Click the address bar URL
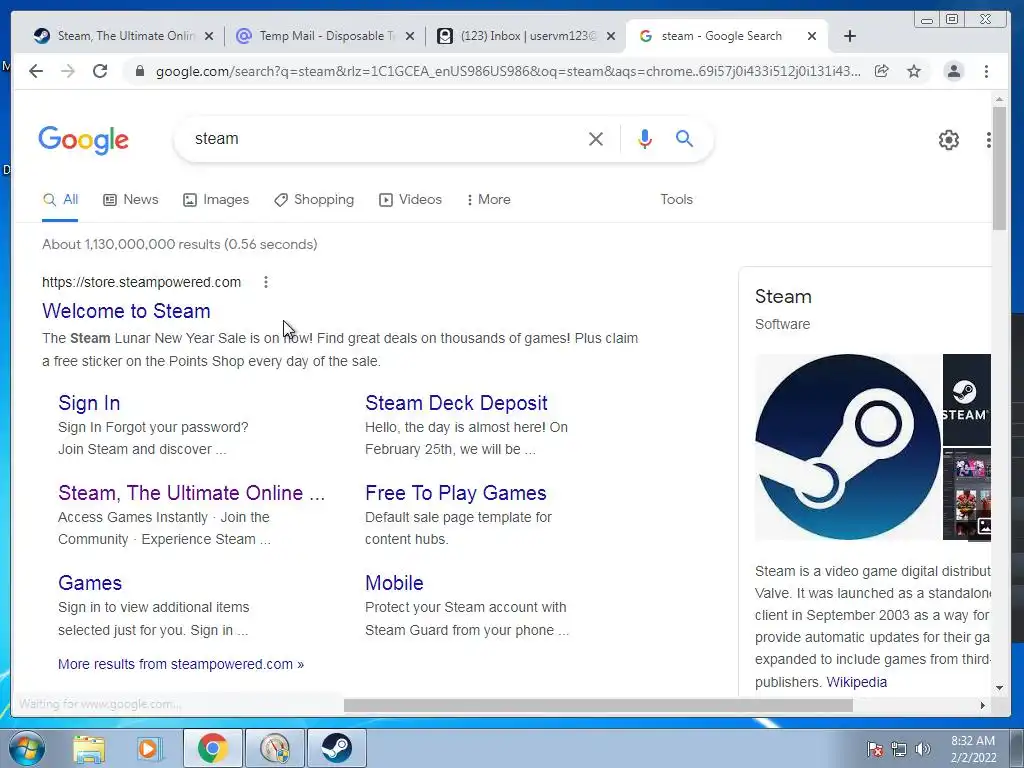Image resolution: width=1024 pixels, height=768 pixels. pyautogui.click(x=508, y=71)
